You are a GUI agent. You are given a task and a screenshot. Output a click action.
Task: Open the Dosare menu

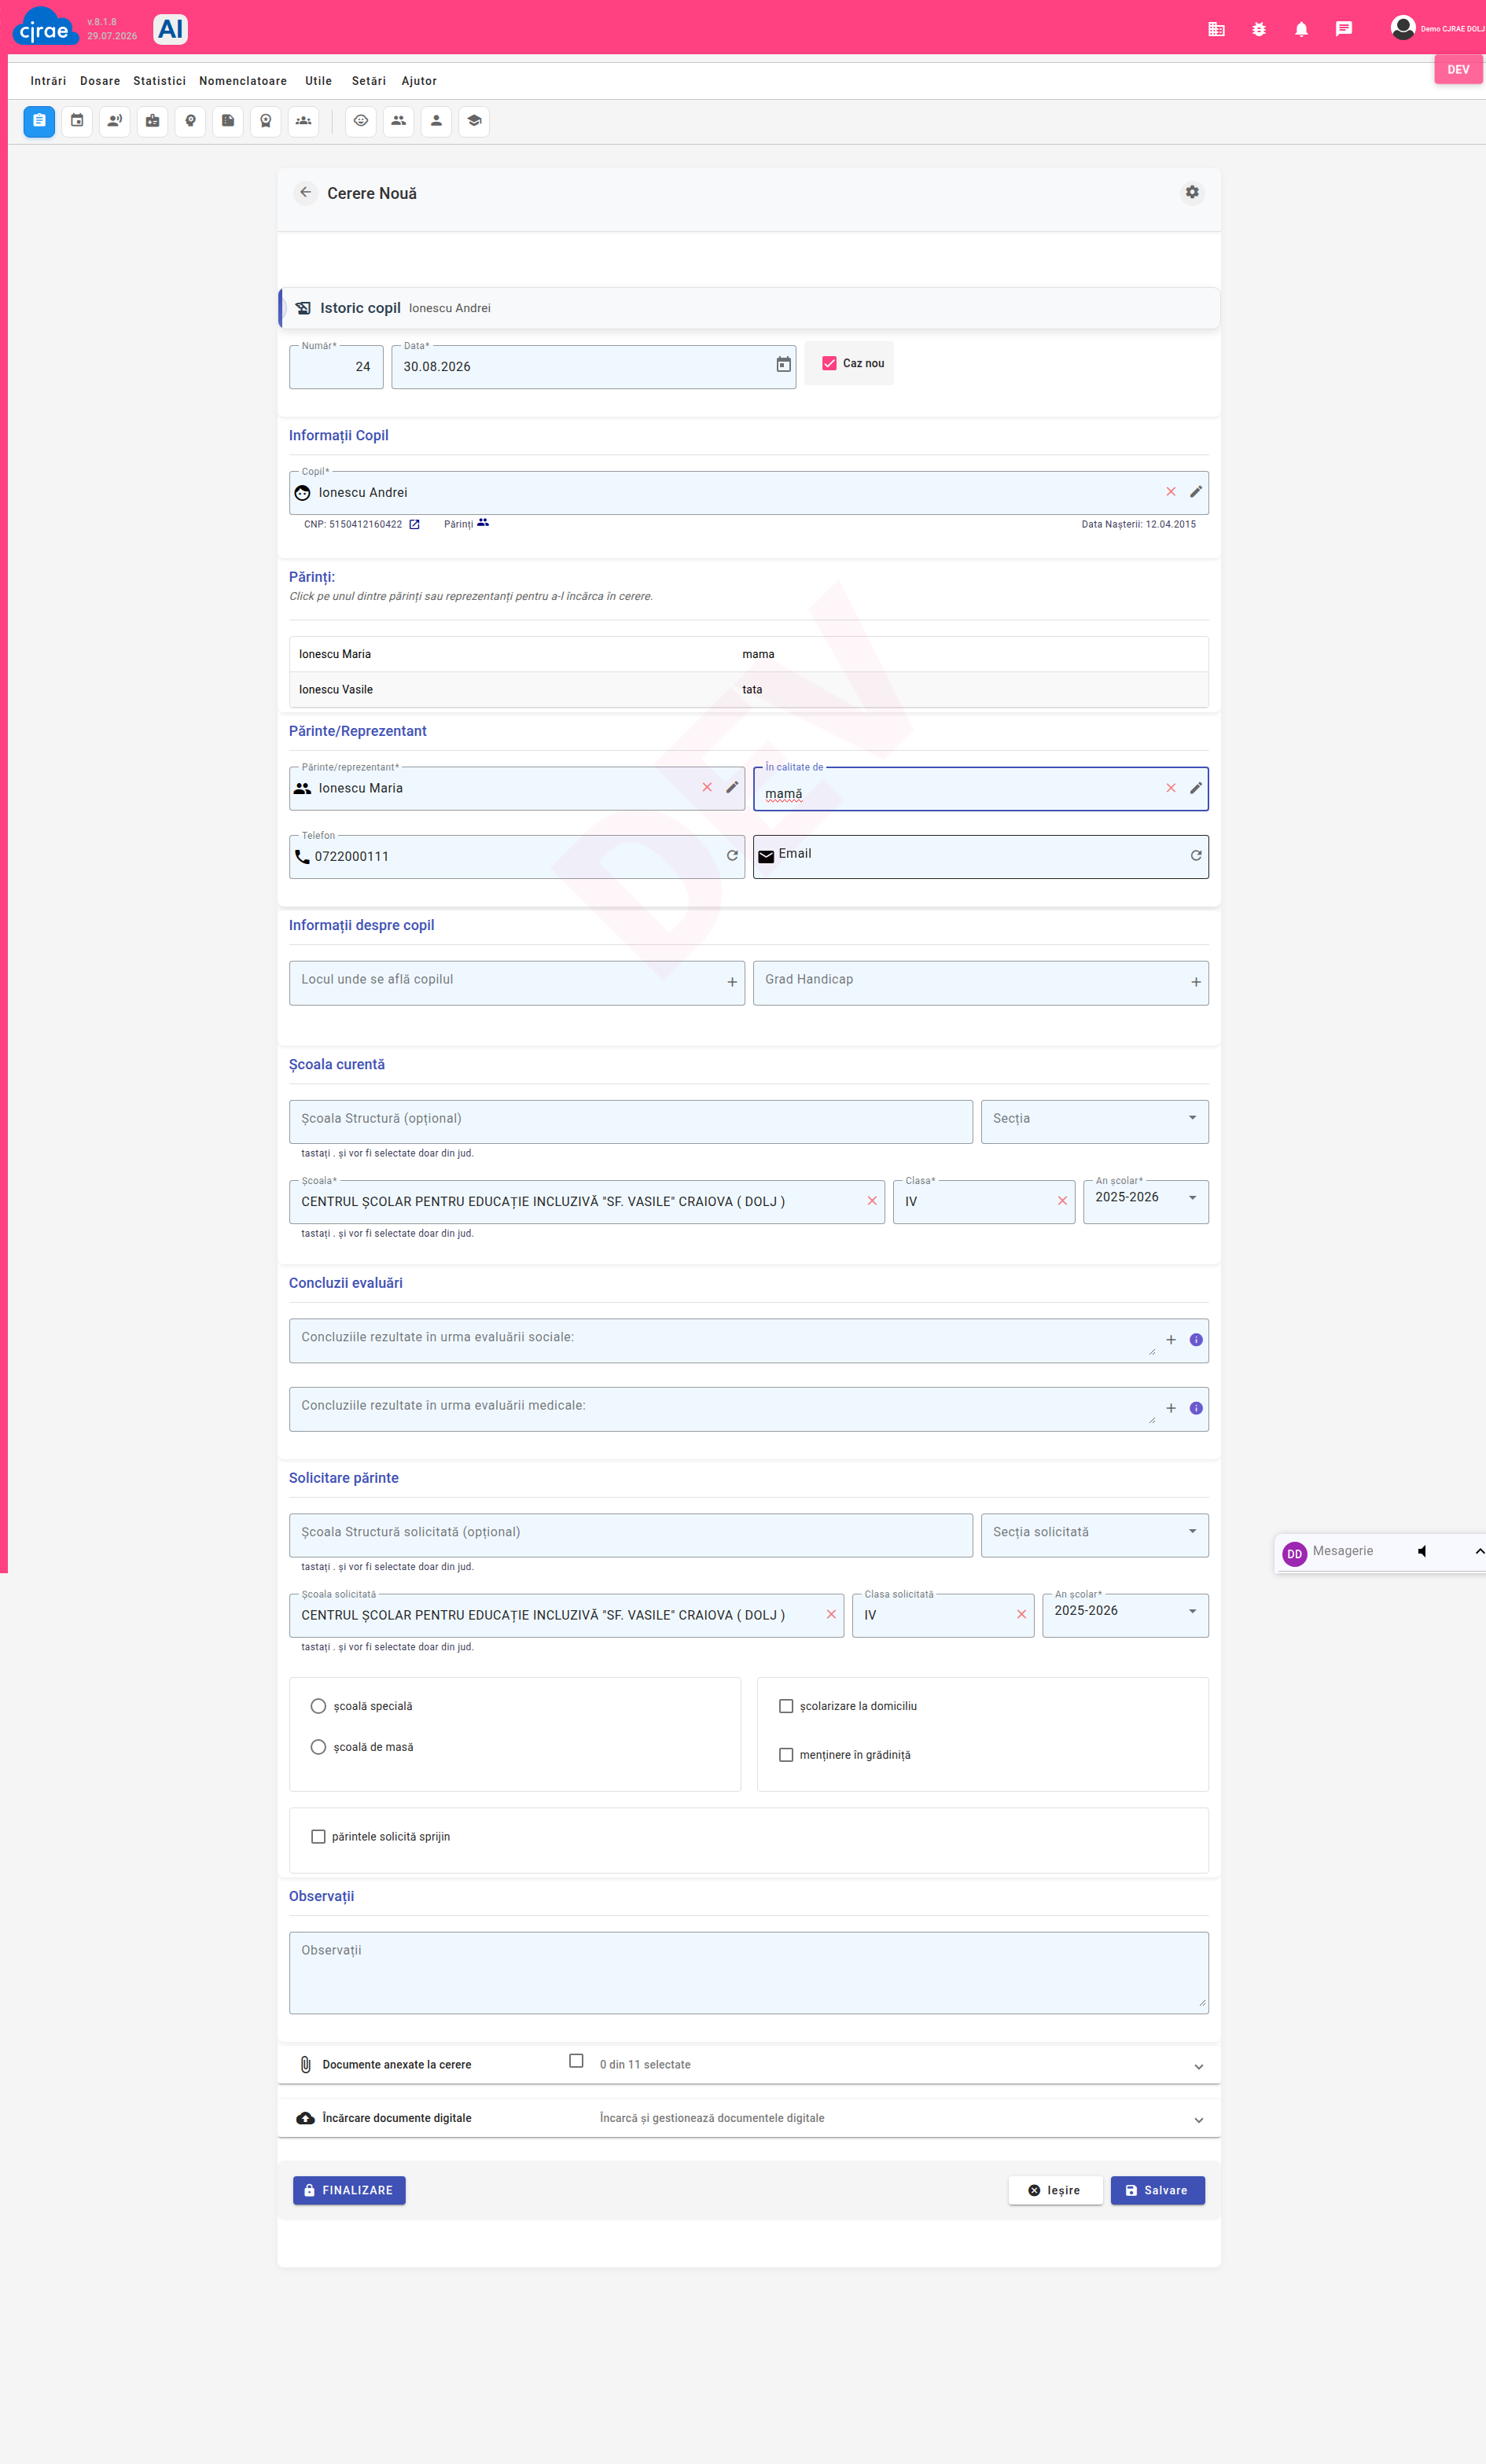(x=100, y=81)
